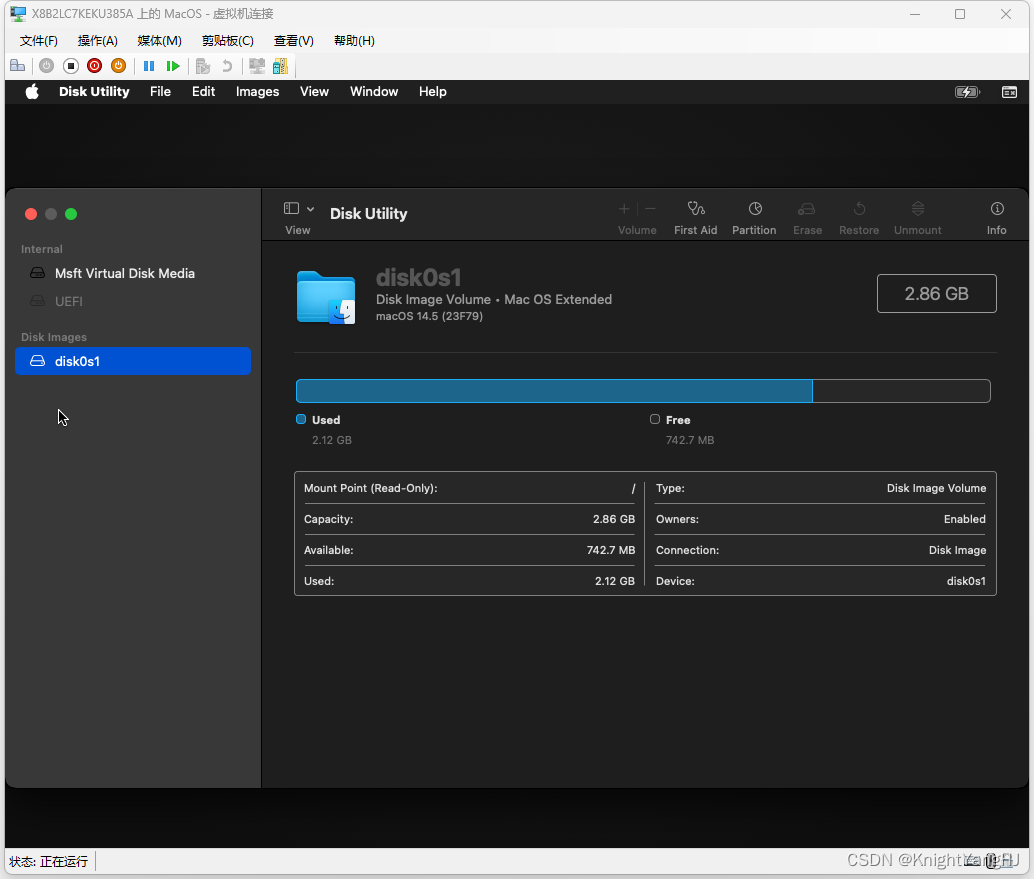The height and width of the screenshot is (879, 1034).
Task: Run First Aid on the disk
Action: click(696, 218)
